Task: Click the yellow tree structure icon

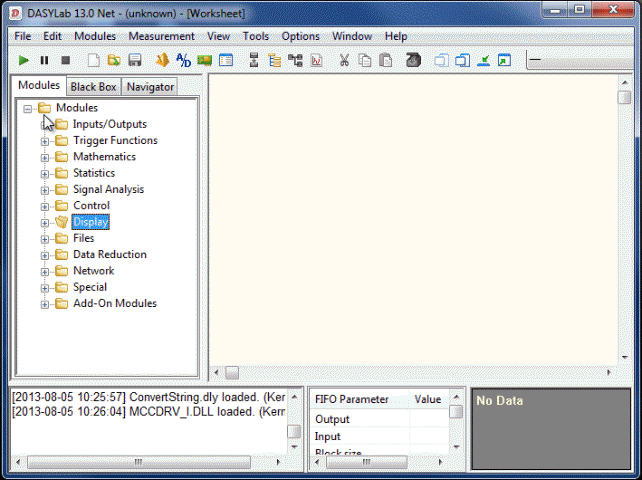Action: pyautogui.click(x=275, y=61)
